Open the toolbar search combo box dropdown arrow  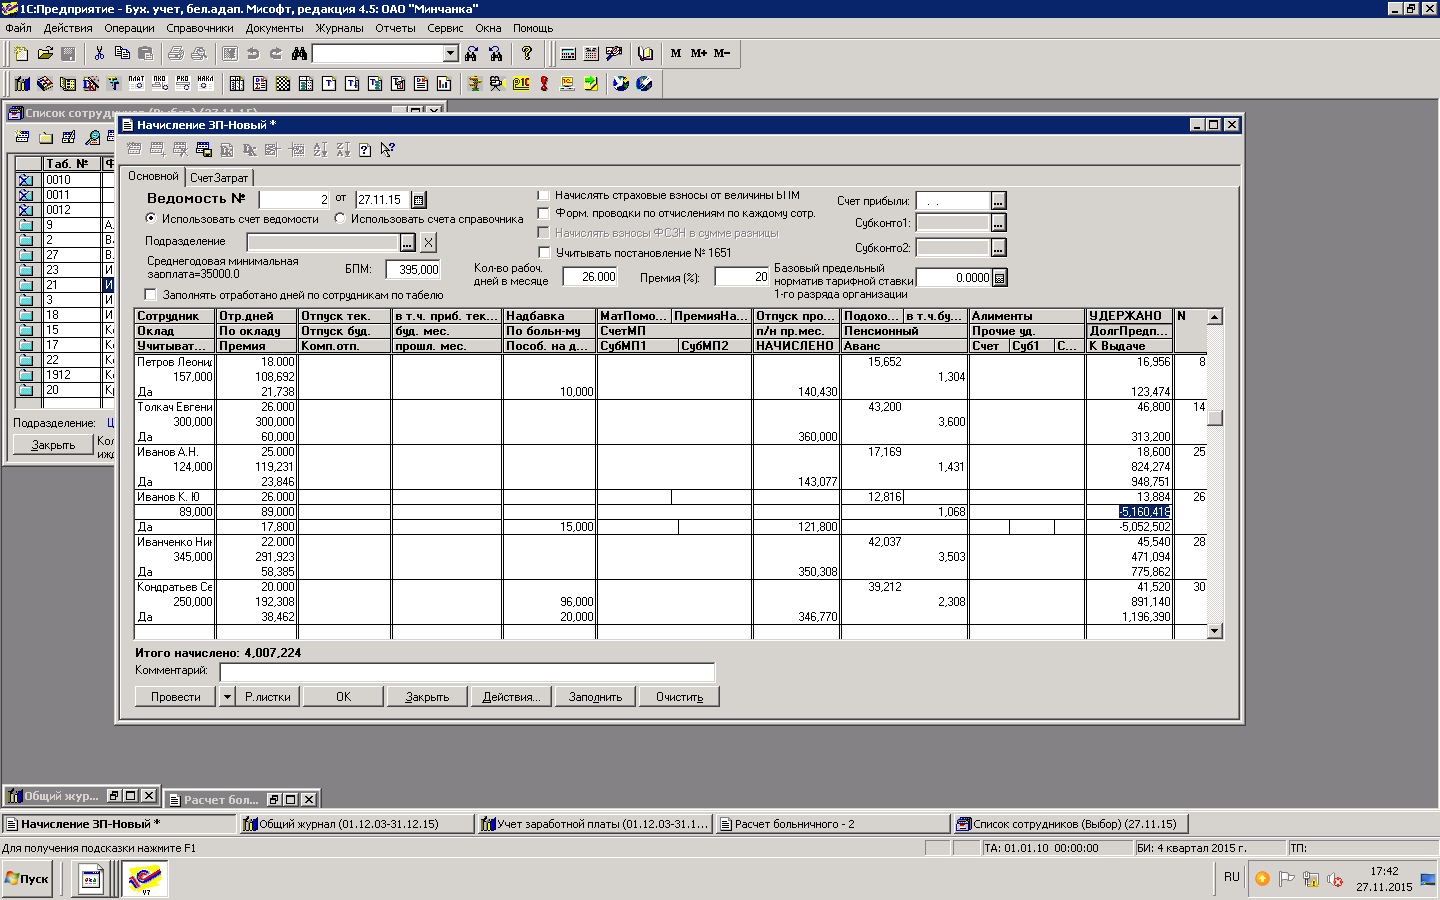click(x=450, y=53)
